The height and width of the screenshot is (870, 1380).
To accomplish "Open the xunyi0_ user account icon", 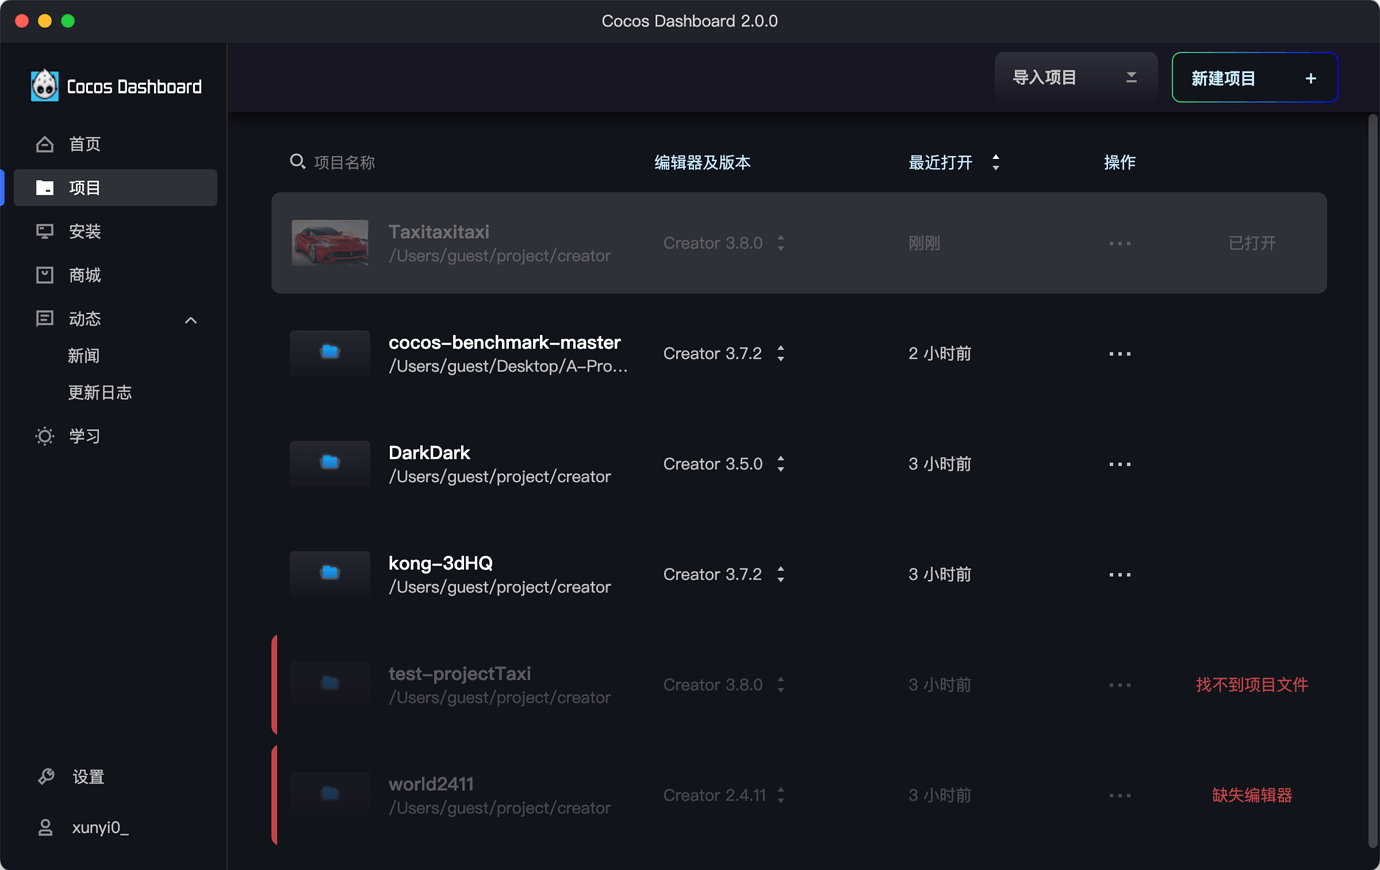I will pyautogui.click(x=44, y=827).
